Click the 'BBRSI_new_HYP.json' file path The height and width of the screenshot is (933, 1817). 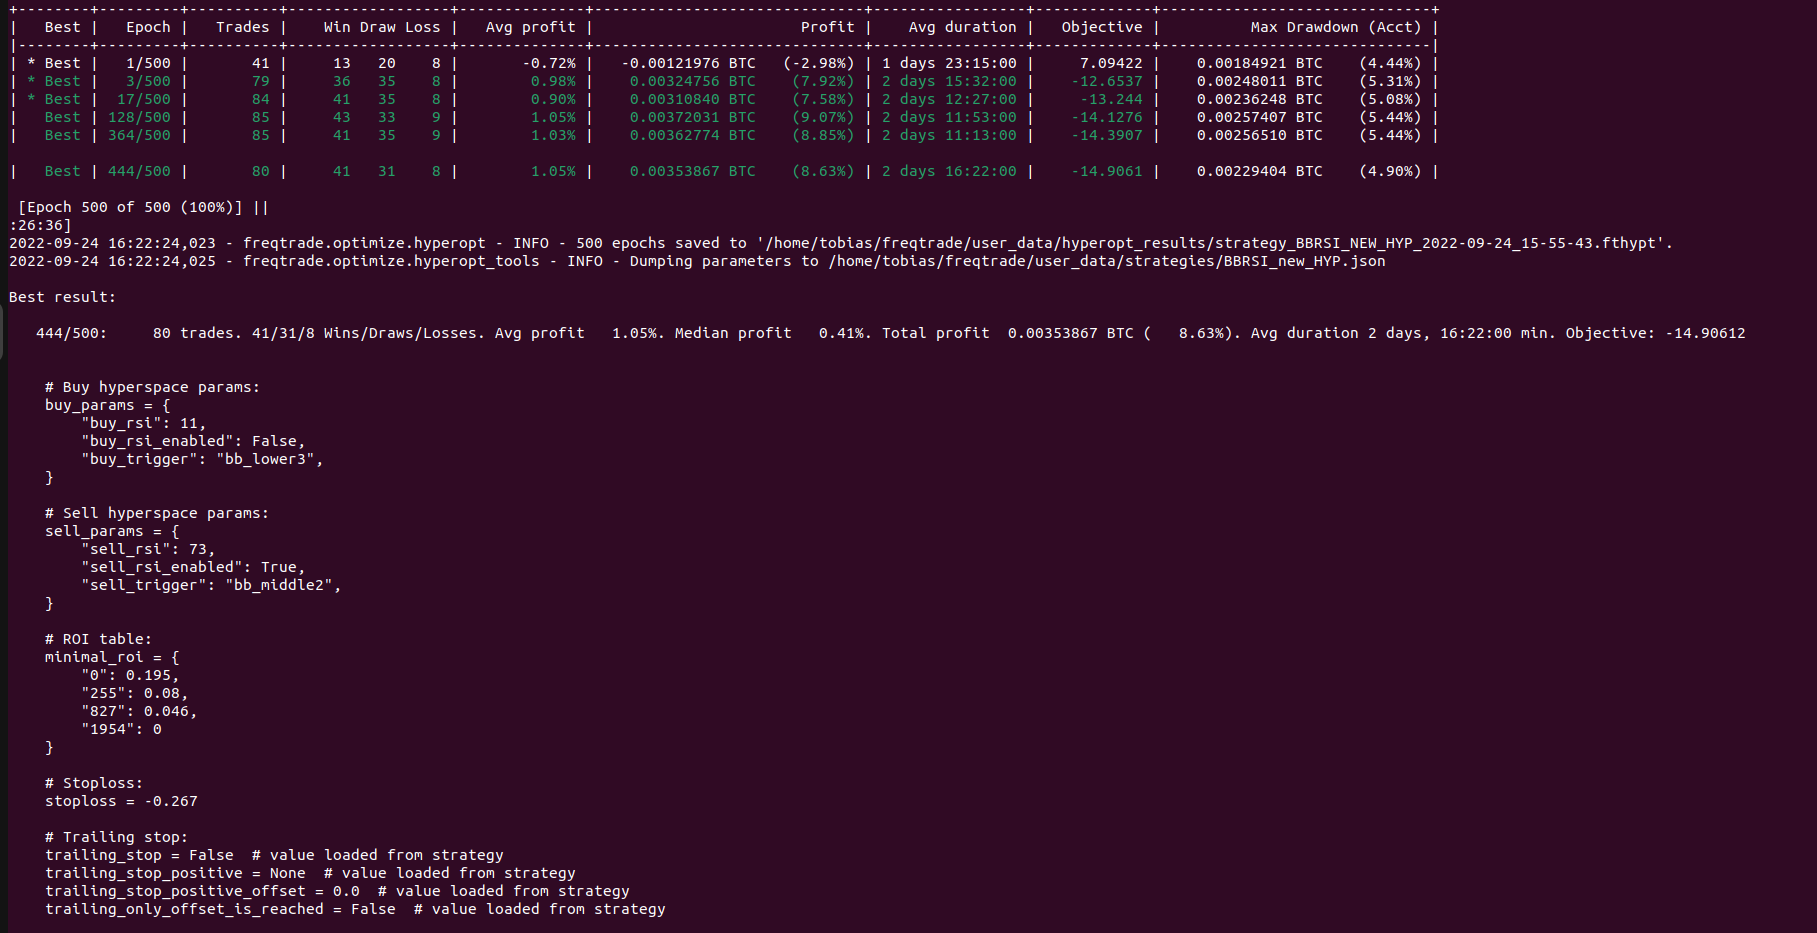coord(1107,261)
